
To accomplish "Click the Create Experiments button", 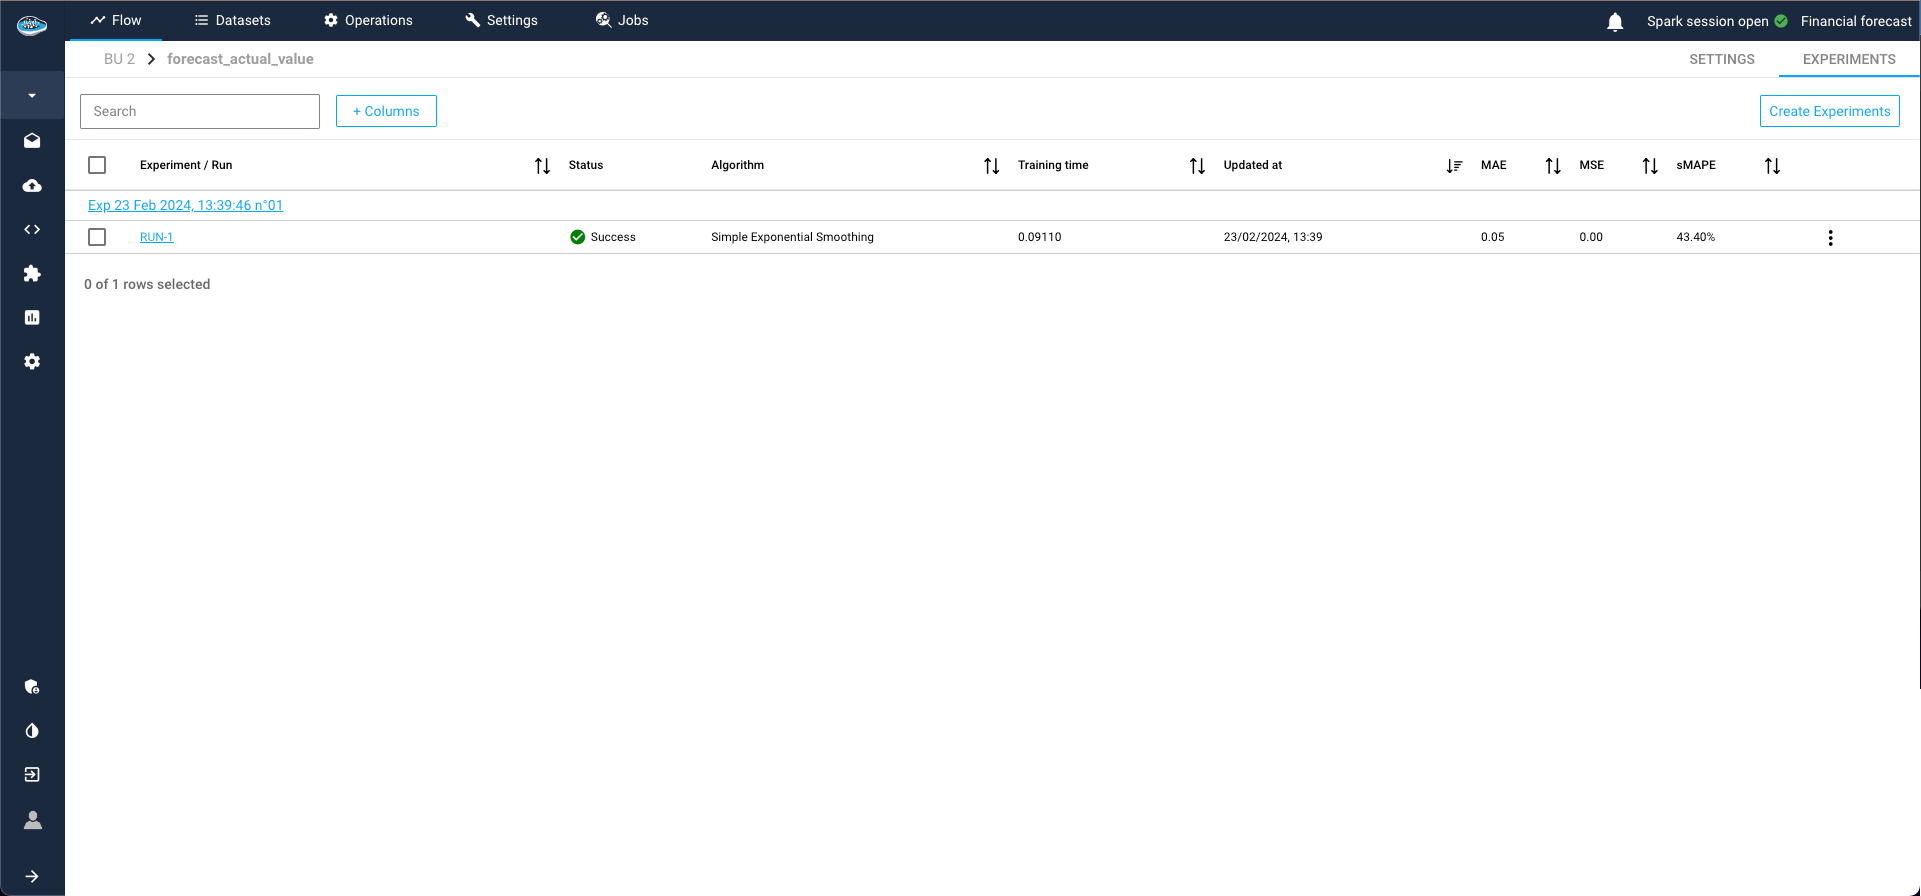I will coord(1829,111).
